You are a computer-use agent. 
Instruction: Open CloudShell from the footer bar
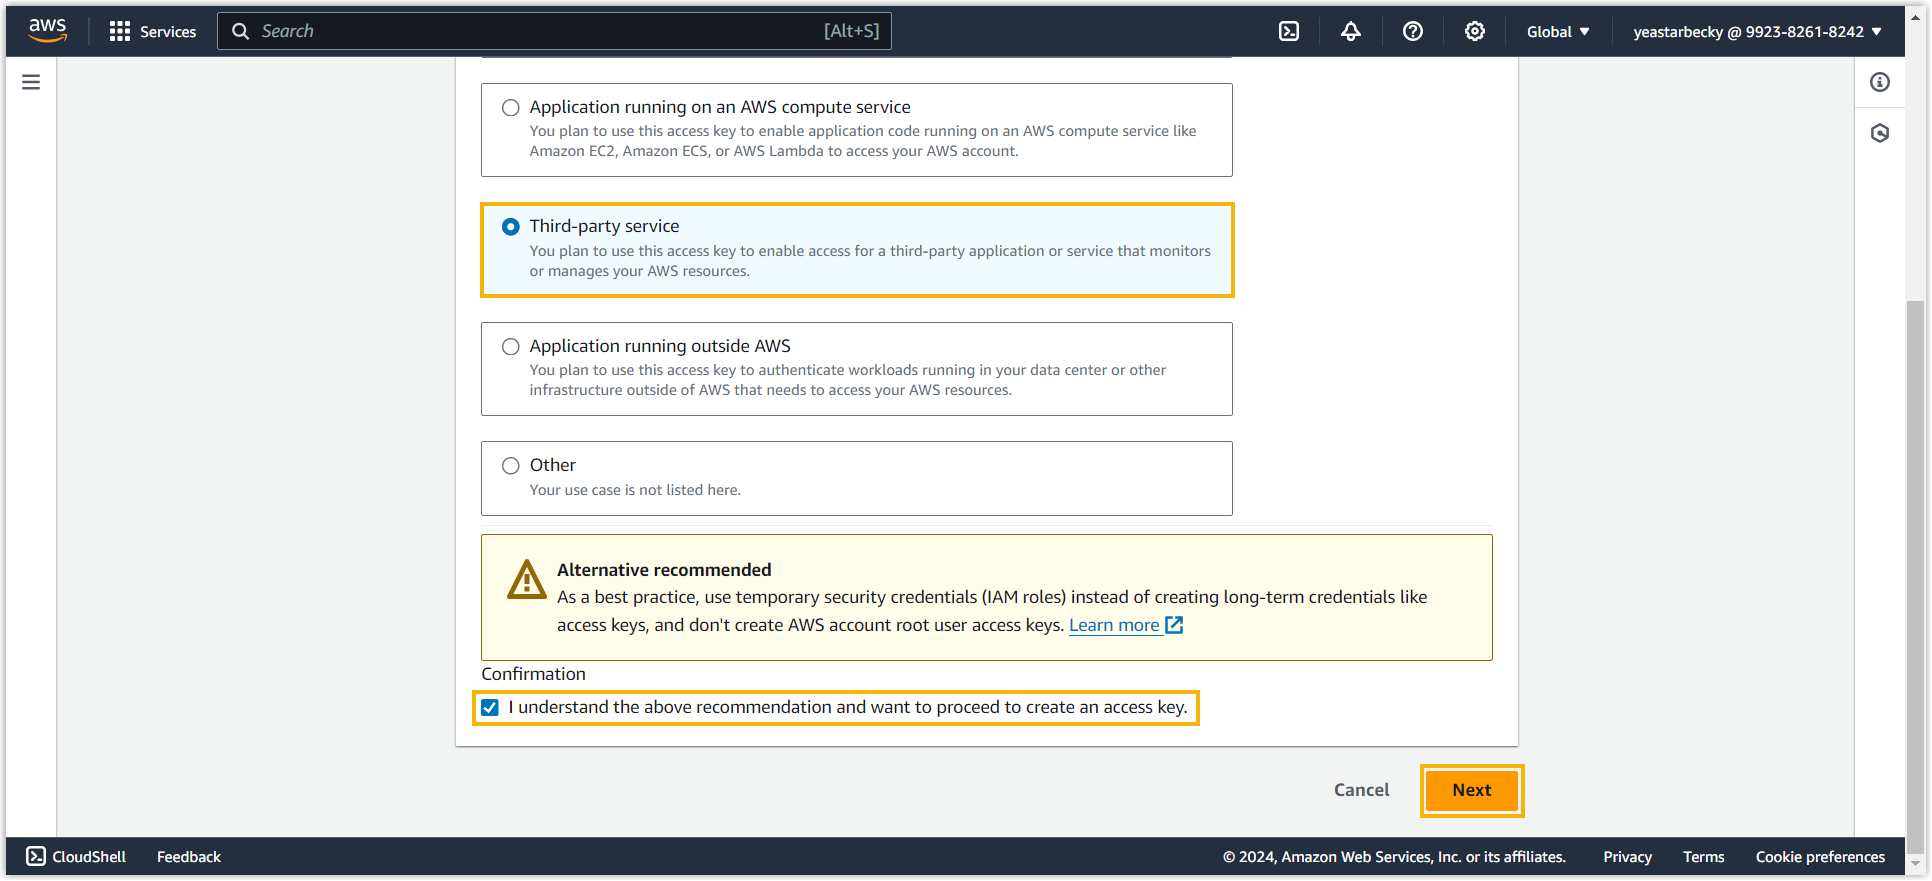[76, 857]
